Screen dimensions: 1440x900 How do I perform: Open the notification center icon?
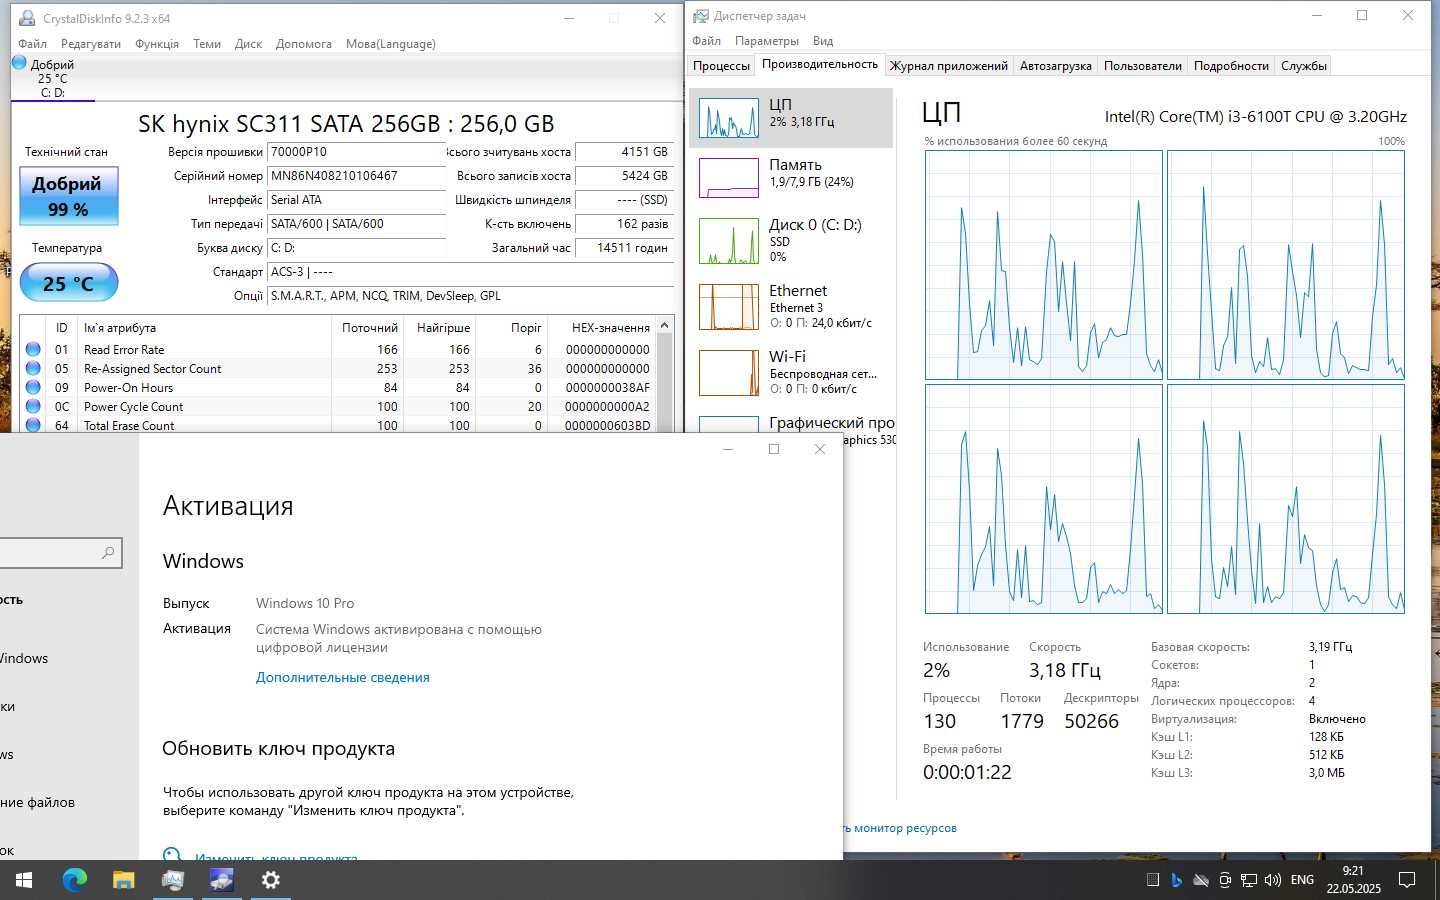pyautogui.click(x=1407, y=880)
